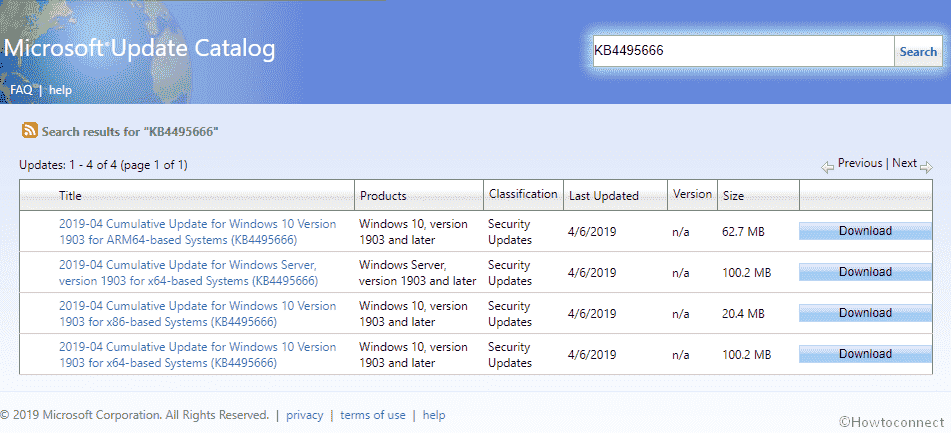Select the 100.2 MB size in Windows Server row
This screenshot has width=951, height=433.
coord(747,273)
